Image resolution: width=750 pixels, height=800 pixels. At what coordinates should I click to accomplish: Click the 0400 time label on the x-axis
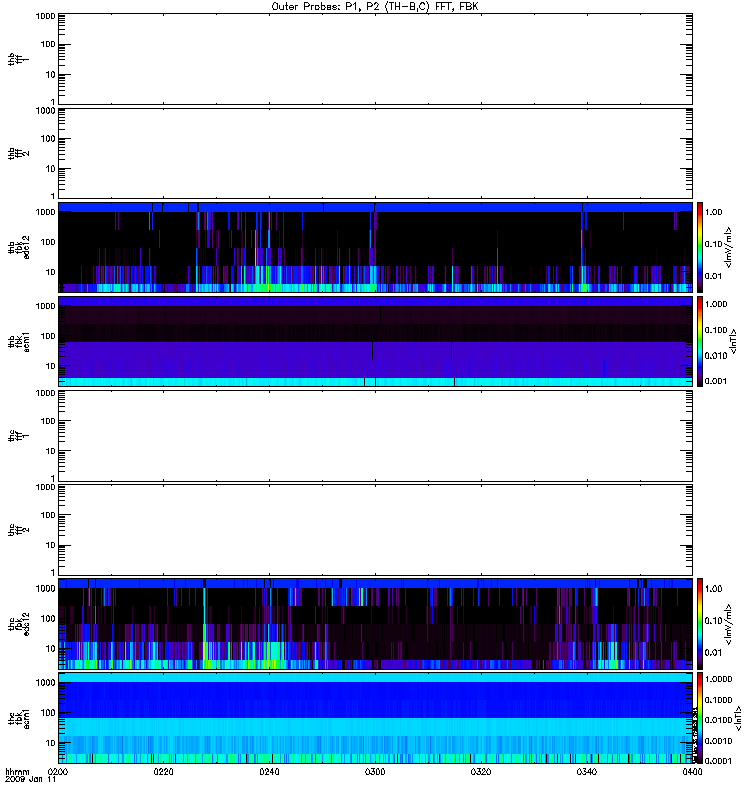pos(692,771)
